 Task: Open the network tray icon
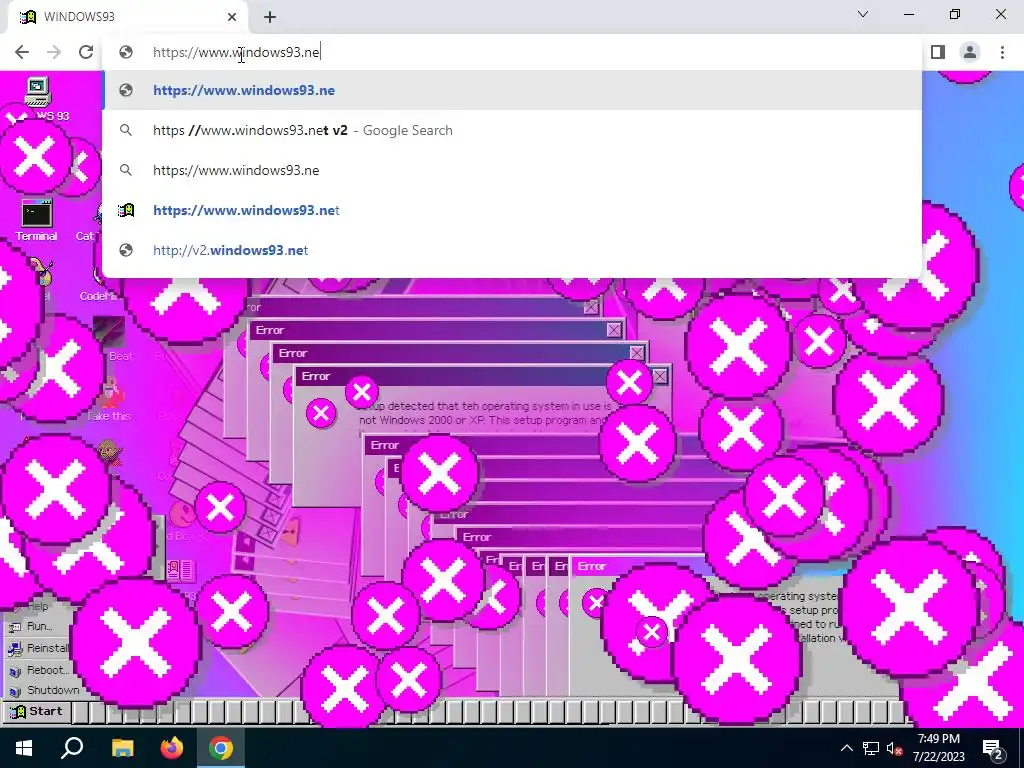(871, 748)
